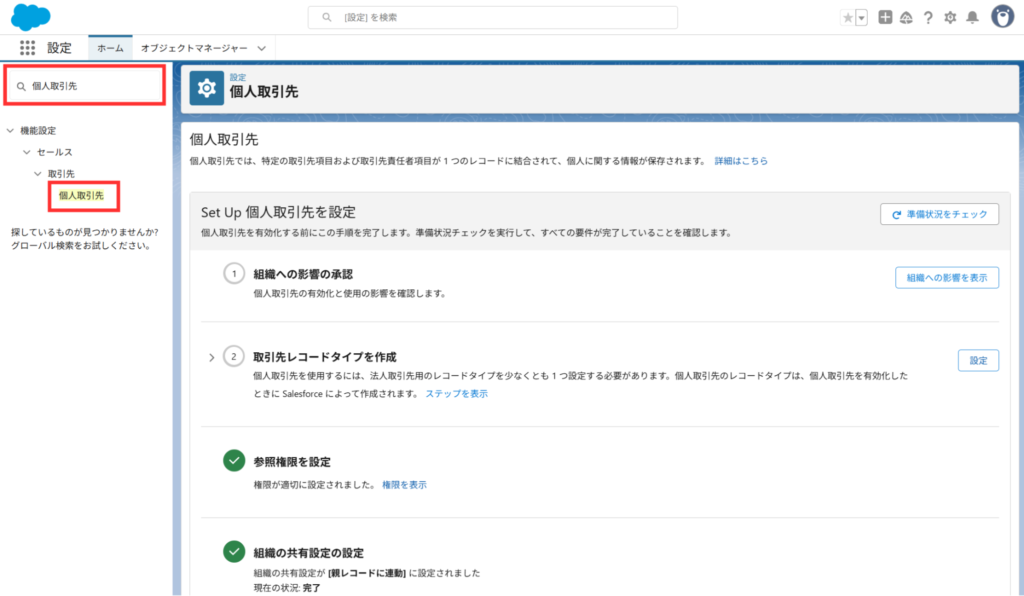Screen dimensions: 1024x596
Task: Open the notifications bell
Action: (972, 17)
